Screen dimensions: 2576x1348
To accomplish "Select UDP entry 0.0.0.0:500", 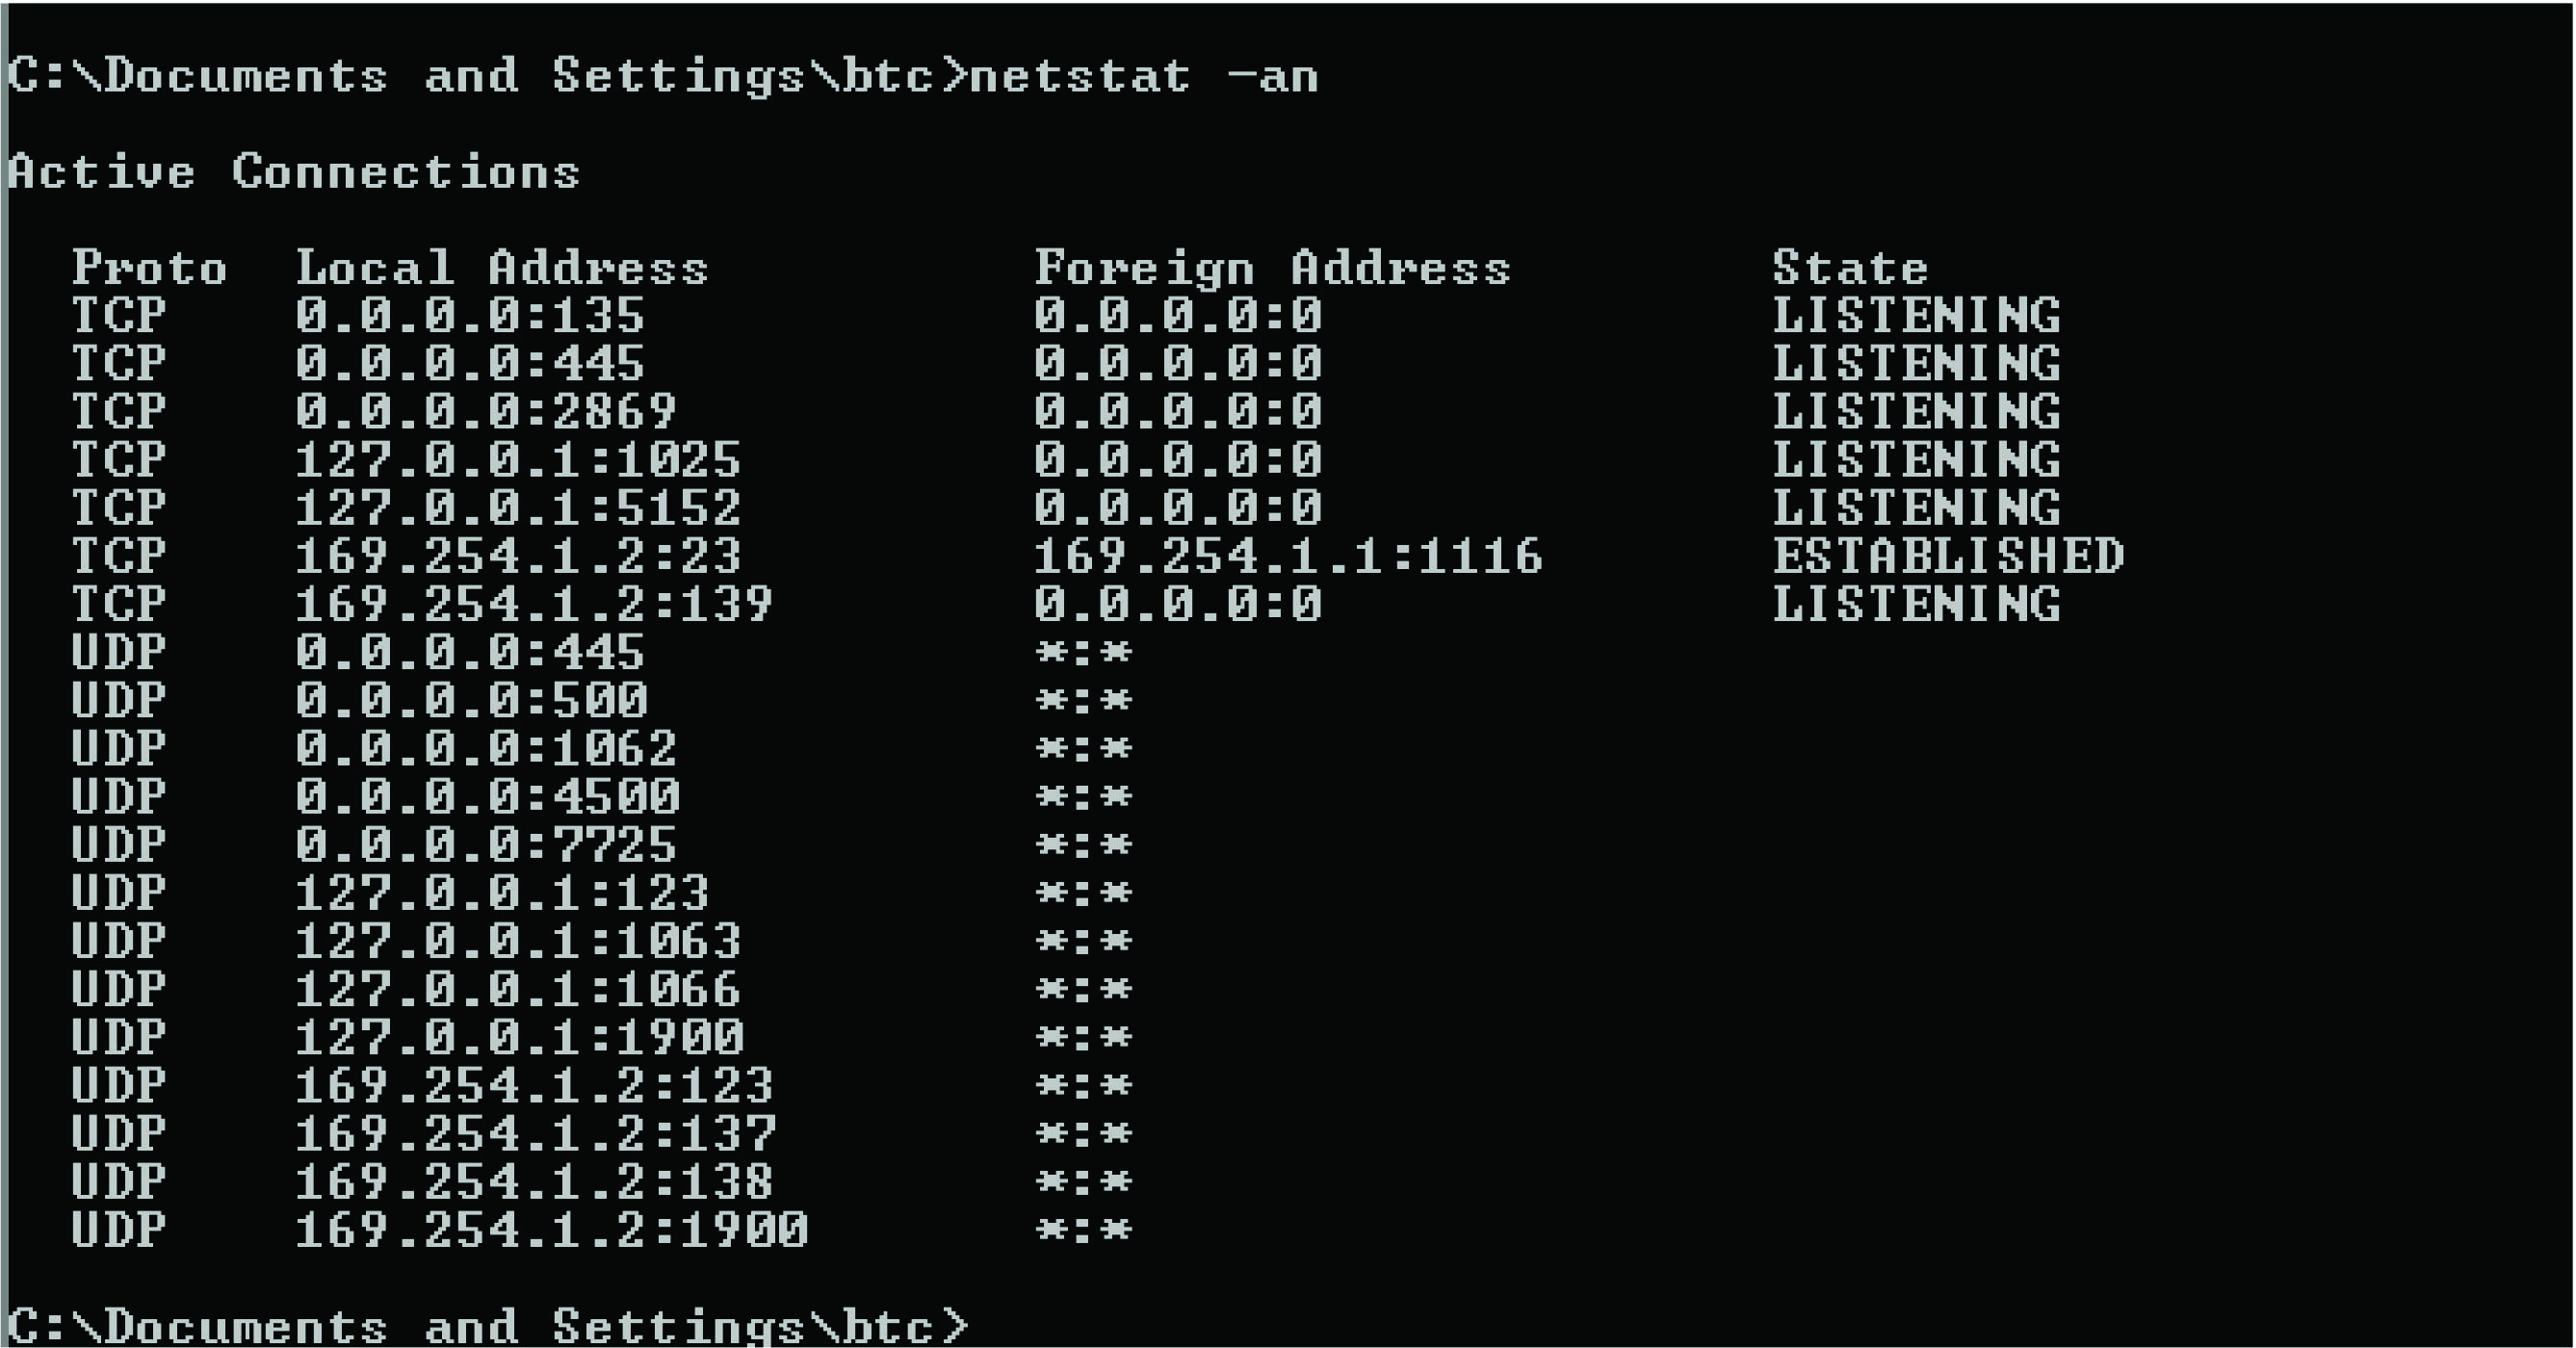I will tap(472, 700).
